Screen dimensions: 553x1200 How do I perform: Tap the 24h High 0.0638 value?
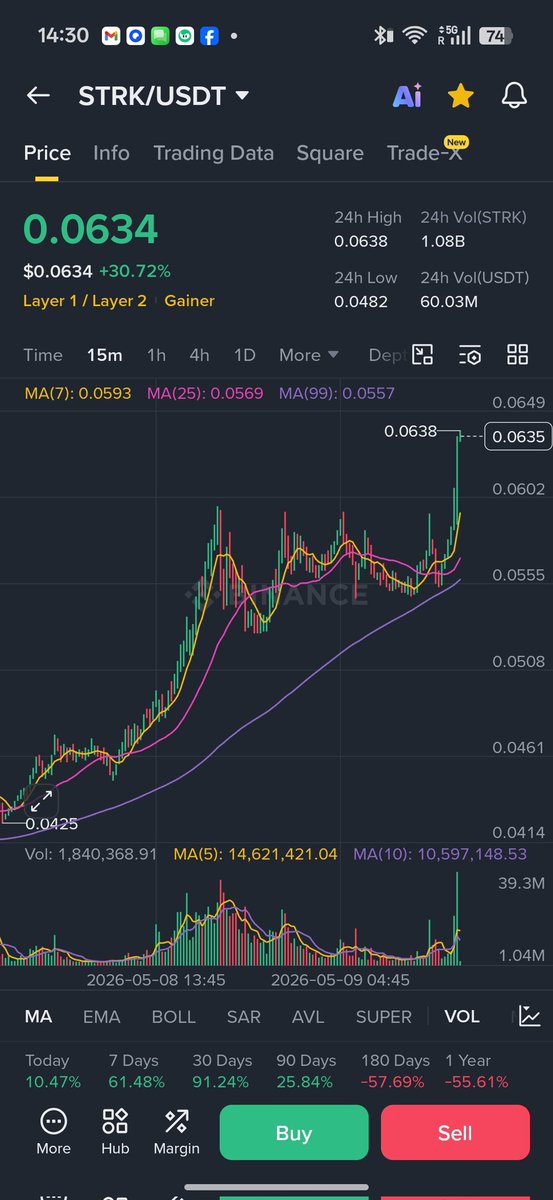click(360, 241)
